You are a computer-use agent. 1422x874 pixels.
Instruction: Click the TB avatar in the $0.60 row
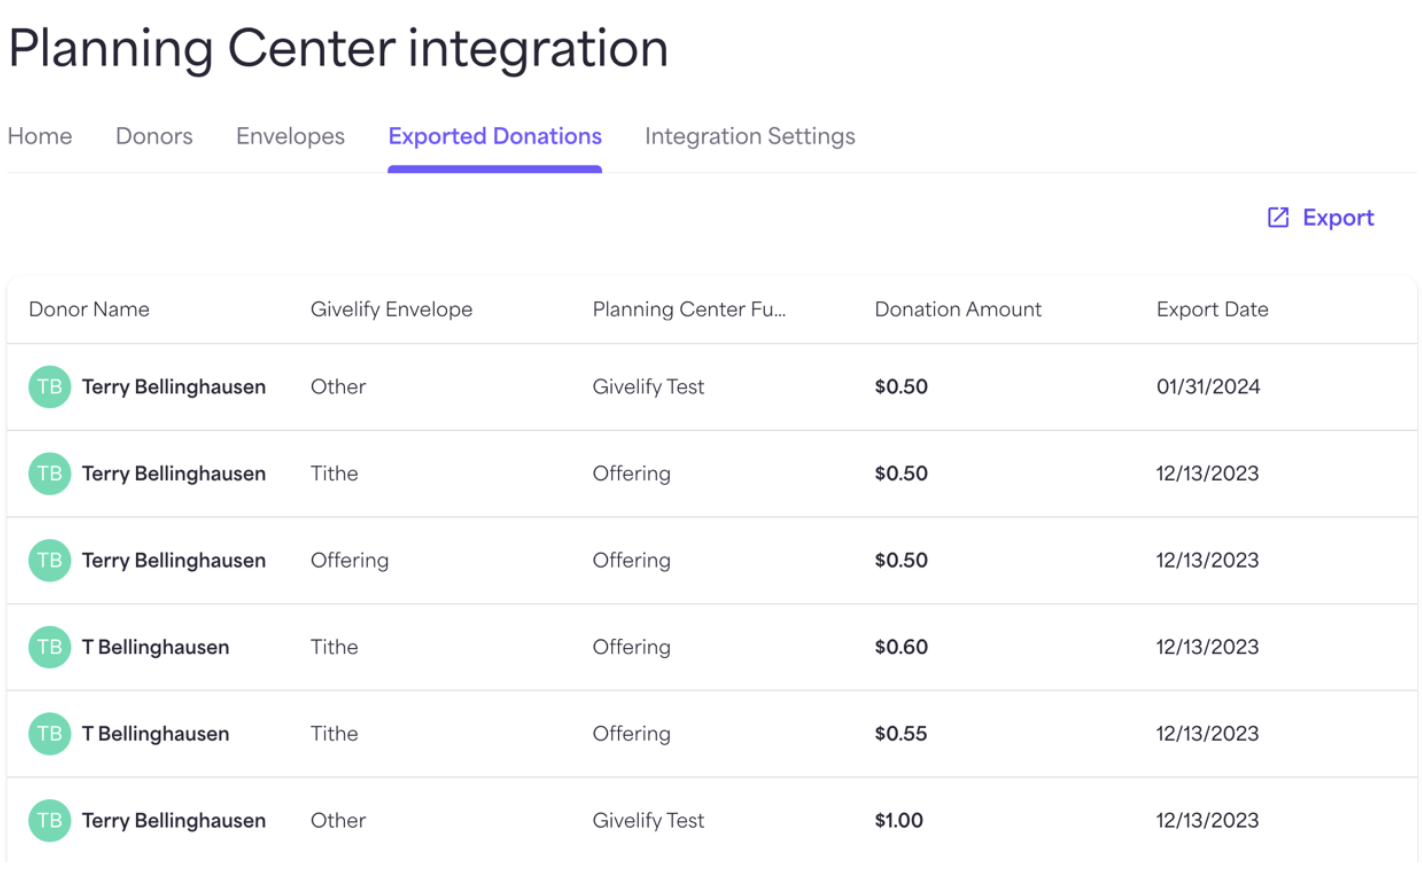click(x=50, y=647)
